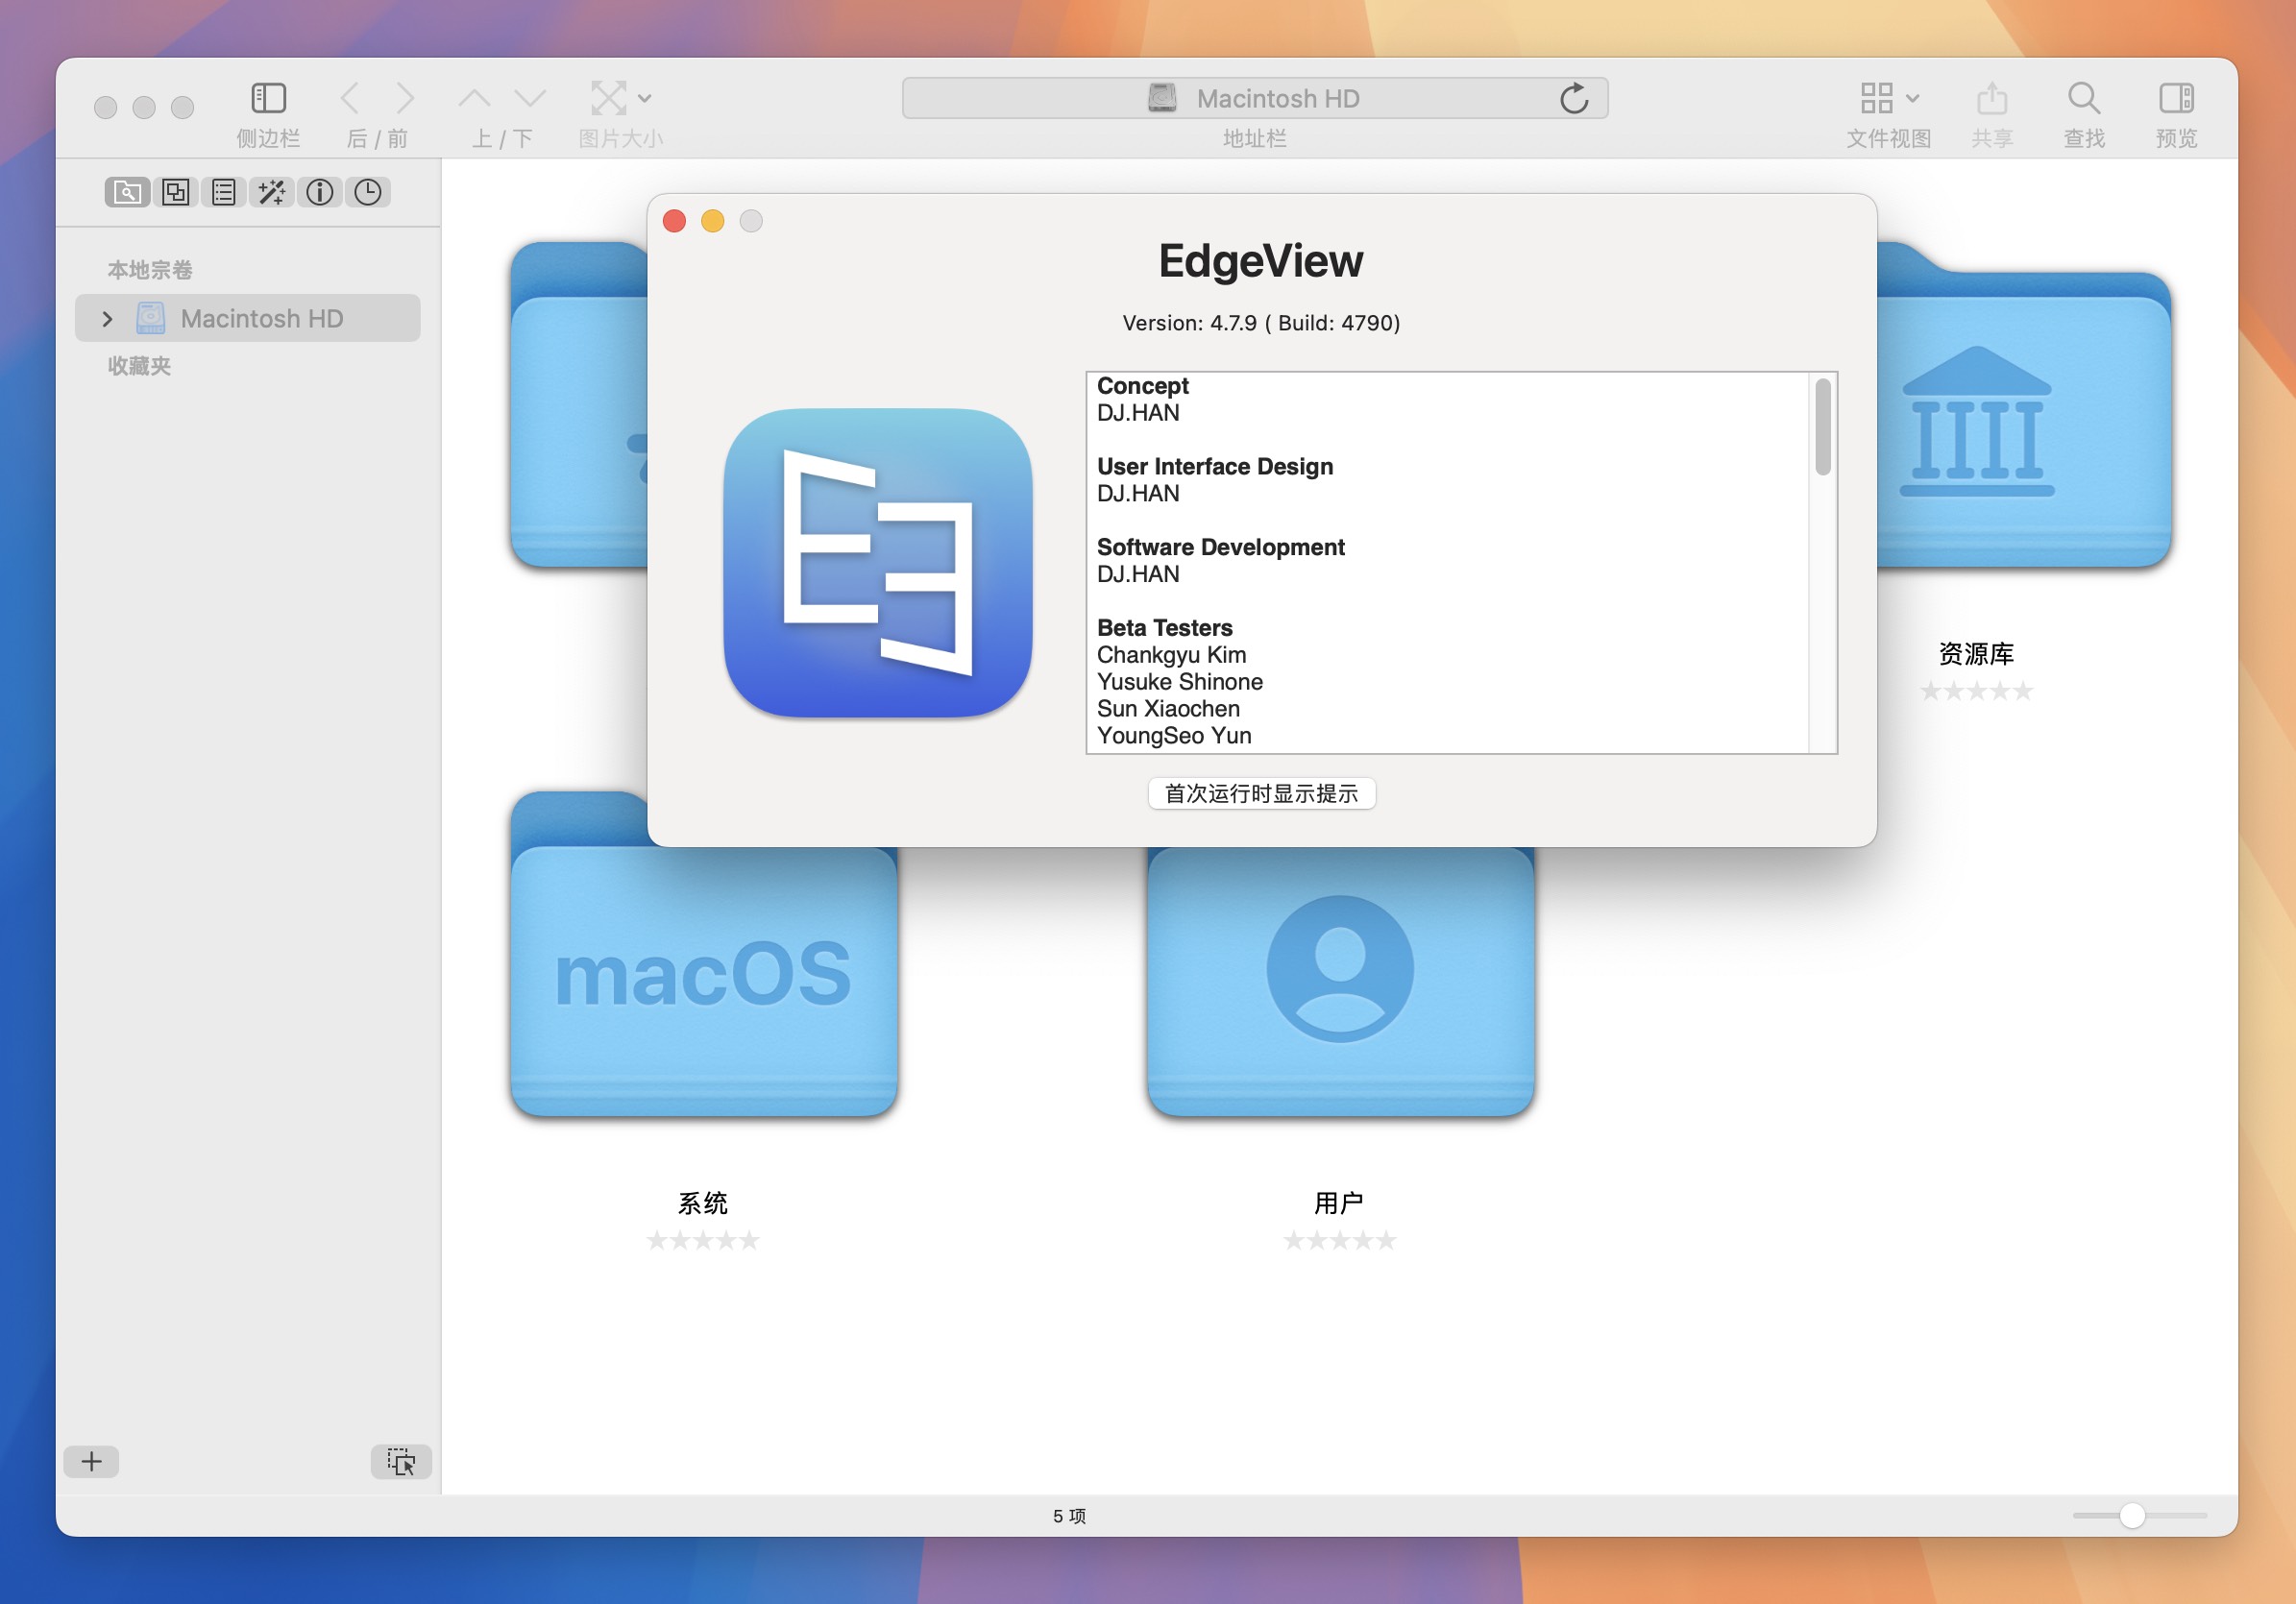Minimize the EdgeView about dialog
Viewport: 2296px width, 1604px height.
point(713,221)
